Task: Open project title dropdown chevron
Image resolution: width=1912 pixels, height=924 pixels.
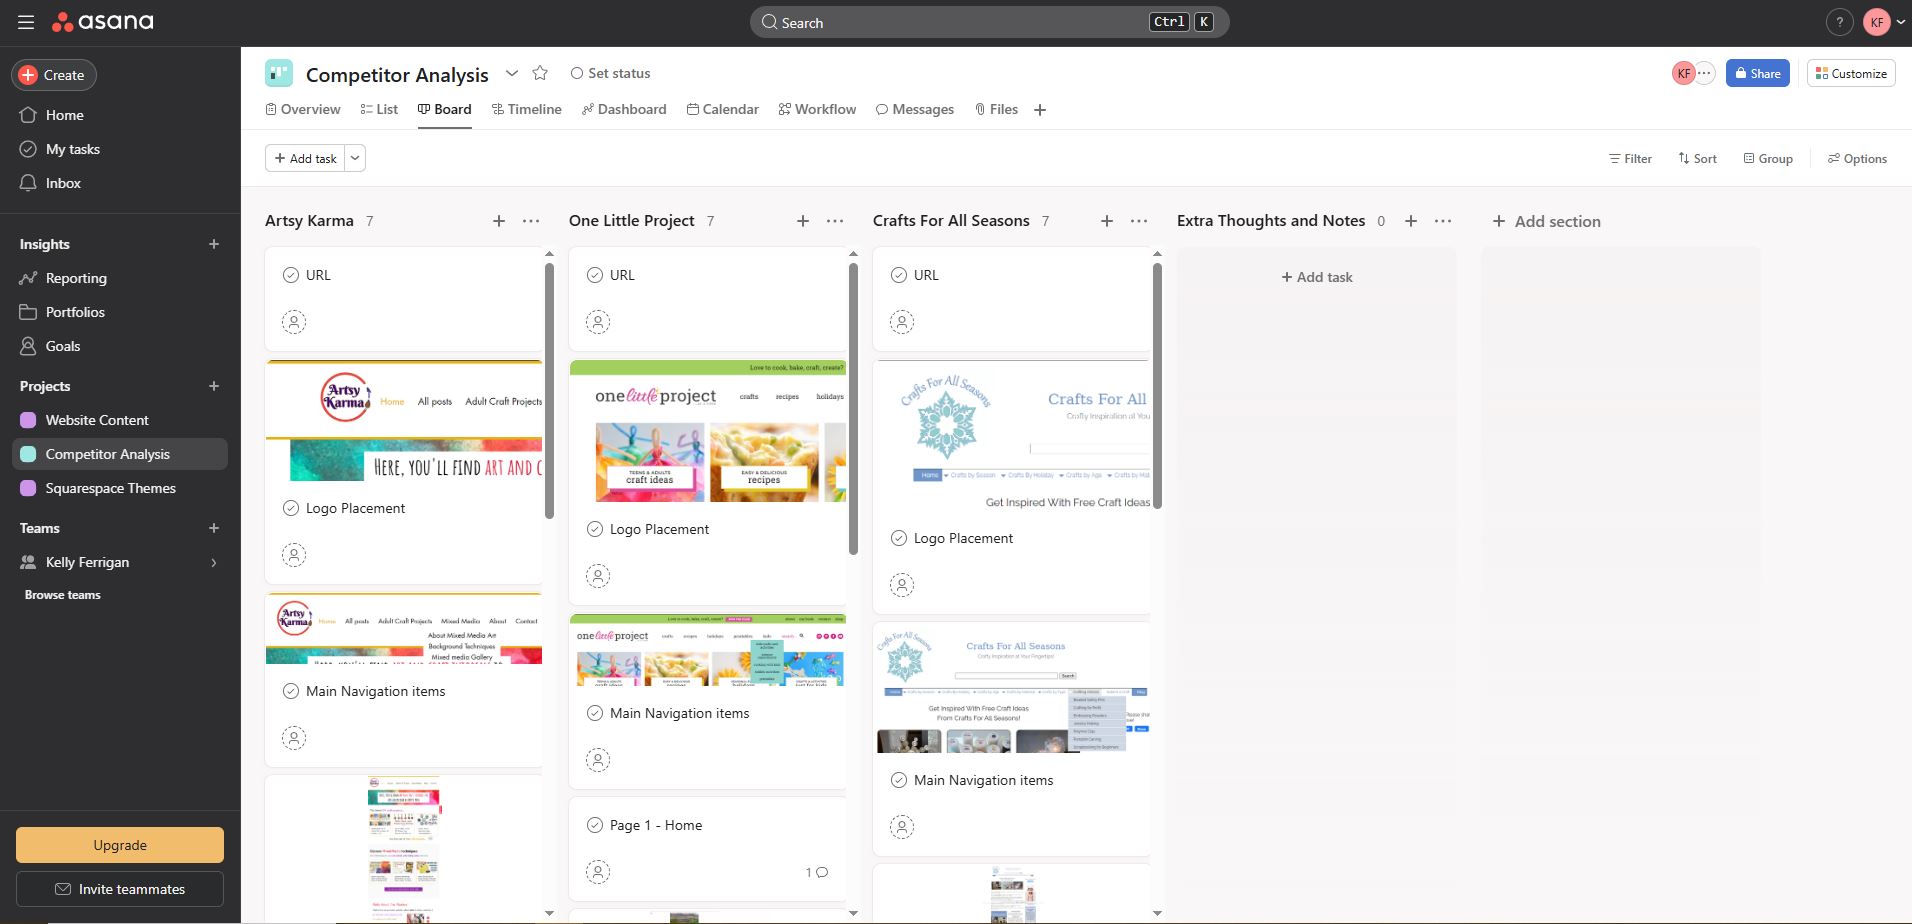Action: point(512,73)
